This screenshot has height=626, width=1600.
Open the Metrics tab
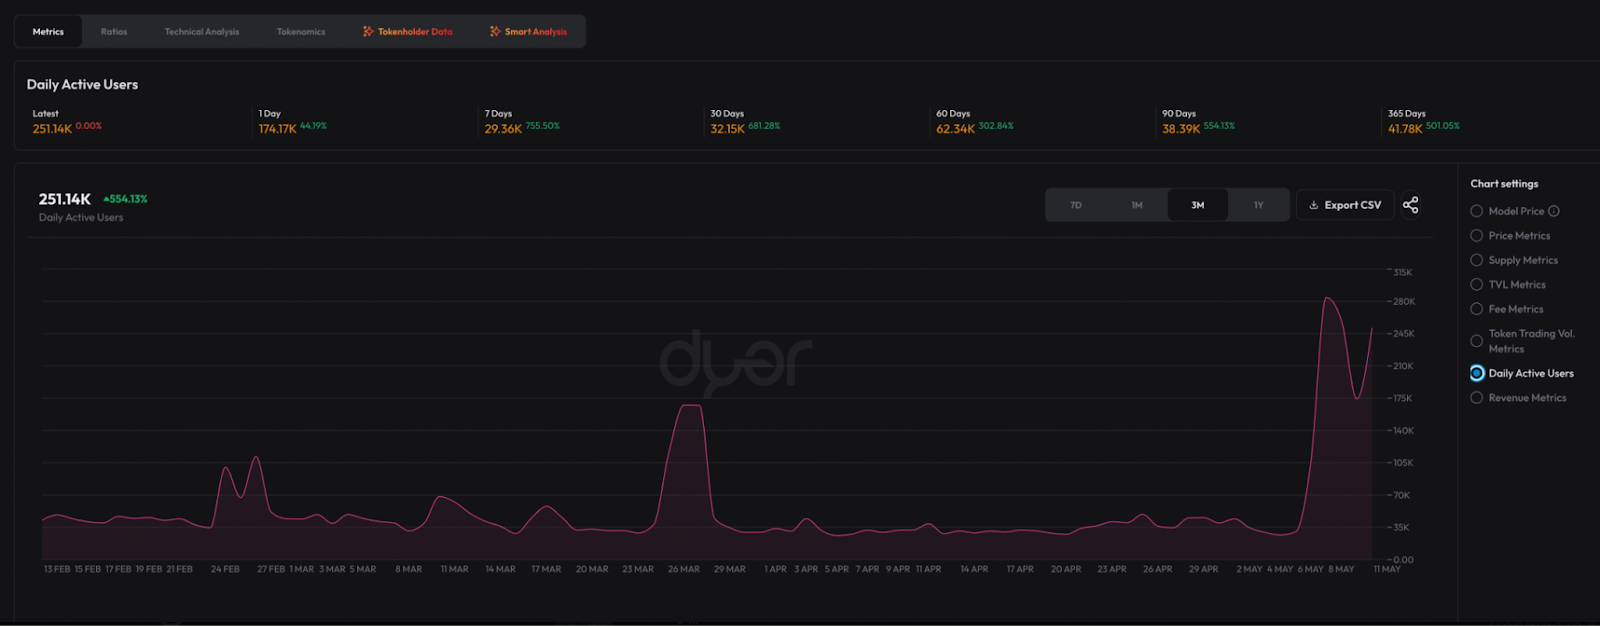(x=48, y=32)
